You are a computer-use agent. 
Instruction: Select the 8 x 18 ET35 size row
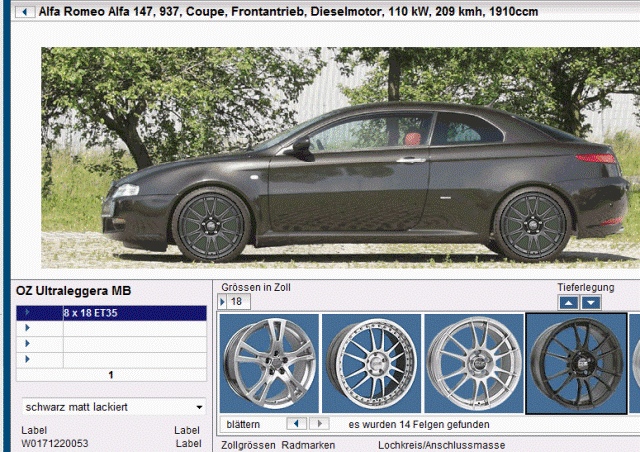pyautogui.click(x=134, y=313)
